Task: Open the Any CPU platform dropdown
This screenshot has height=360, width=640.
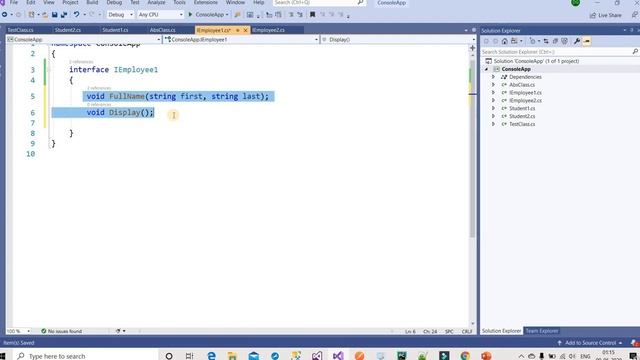Action: [x=160, y=15]
